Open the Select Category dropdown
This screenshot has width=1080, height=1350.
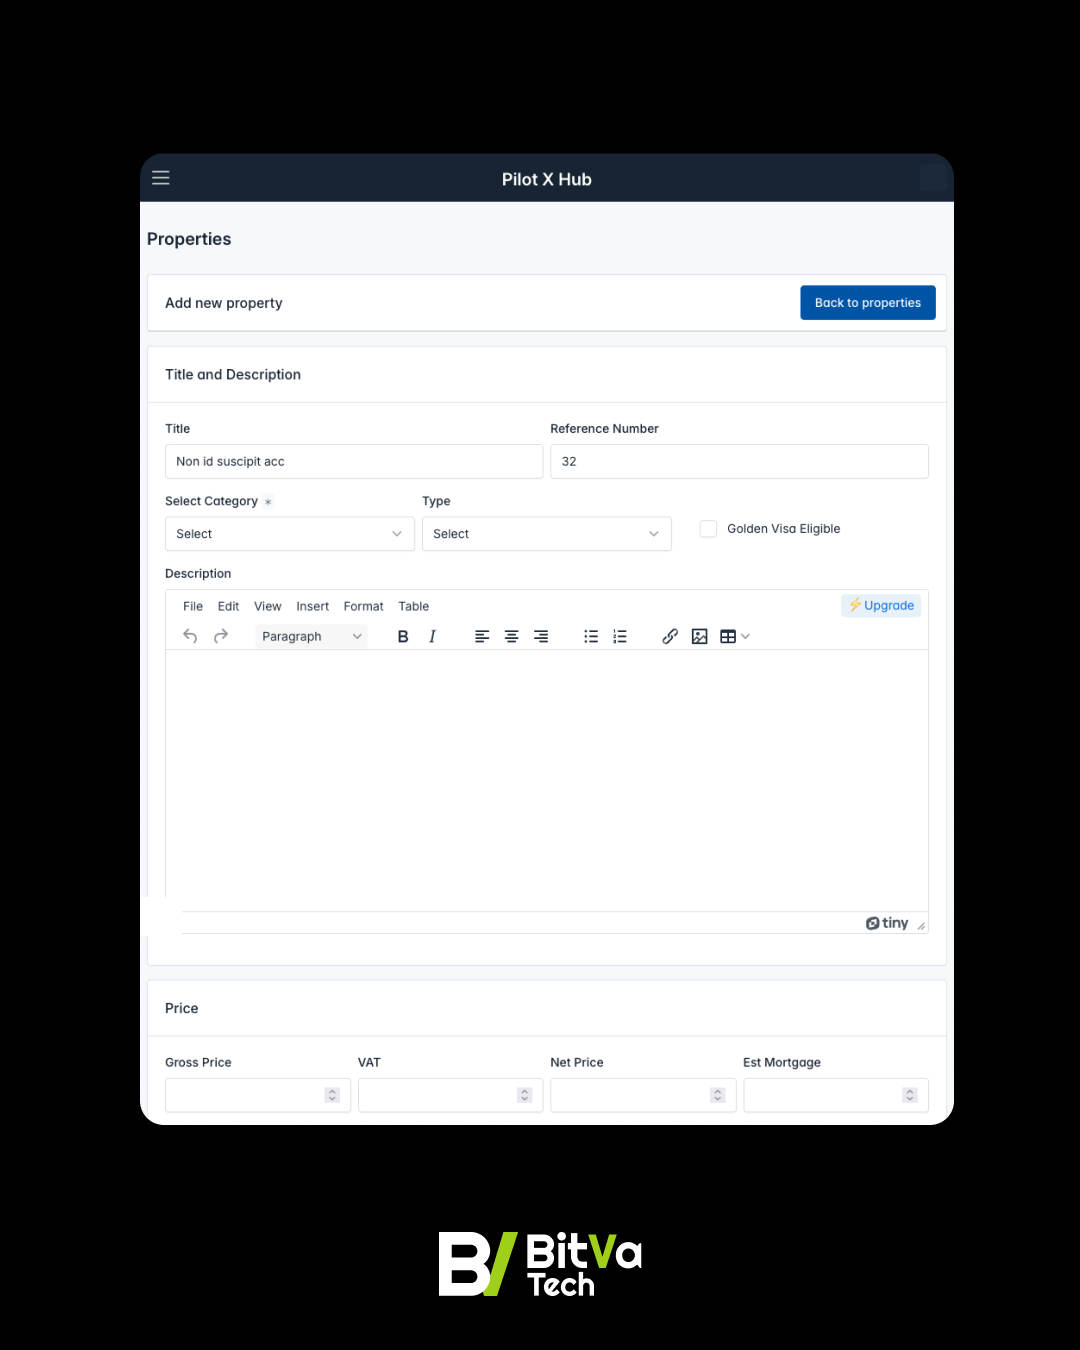point(289,534)
